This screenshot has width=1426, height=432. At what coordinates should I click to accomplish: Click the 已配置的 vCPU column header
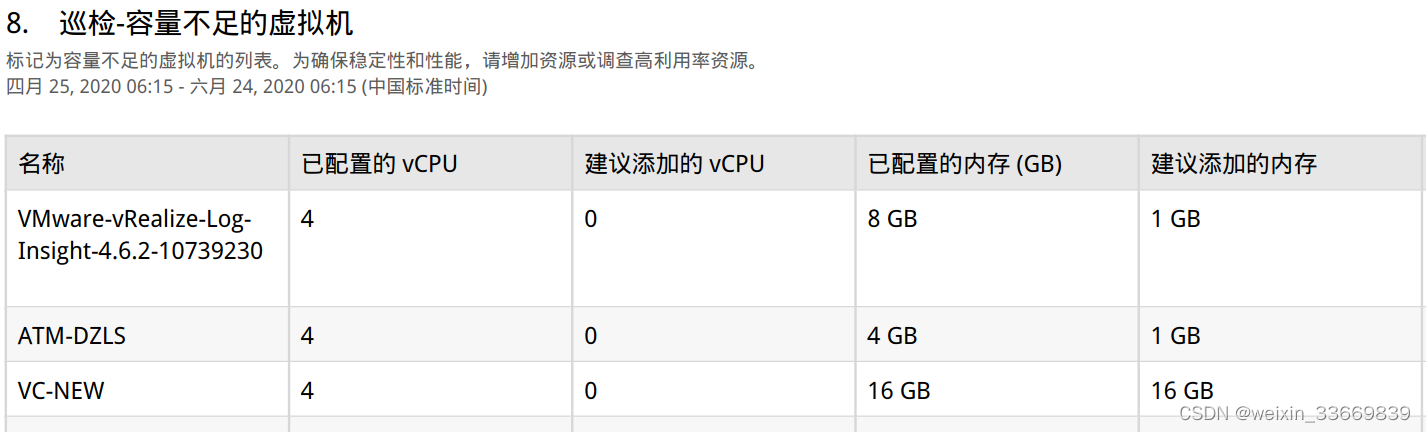point(379,164)
